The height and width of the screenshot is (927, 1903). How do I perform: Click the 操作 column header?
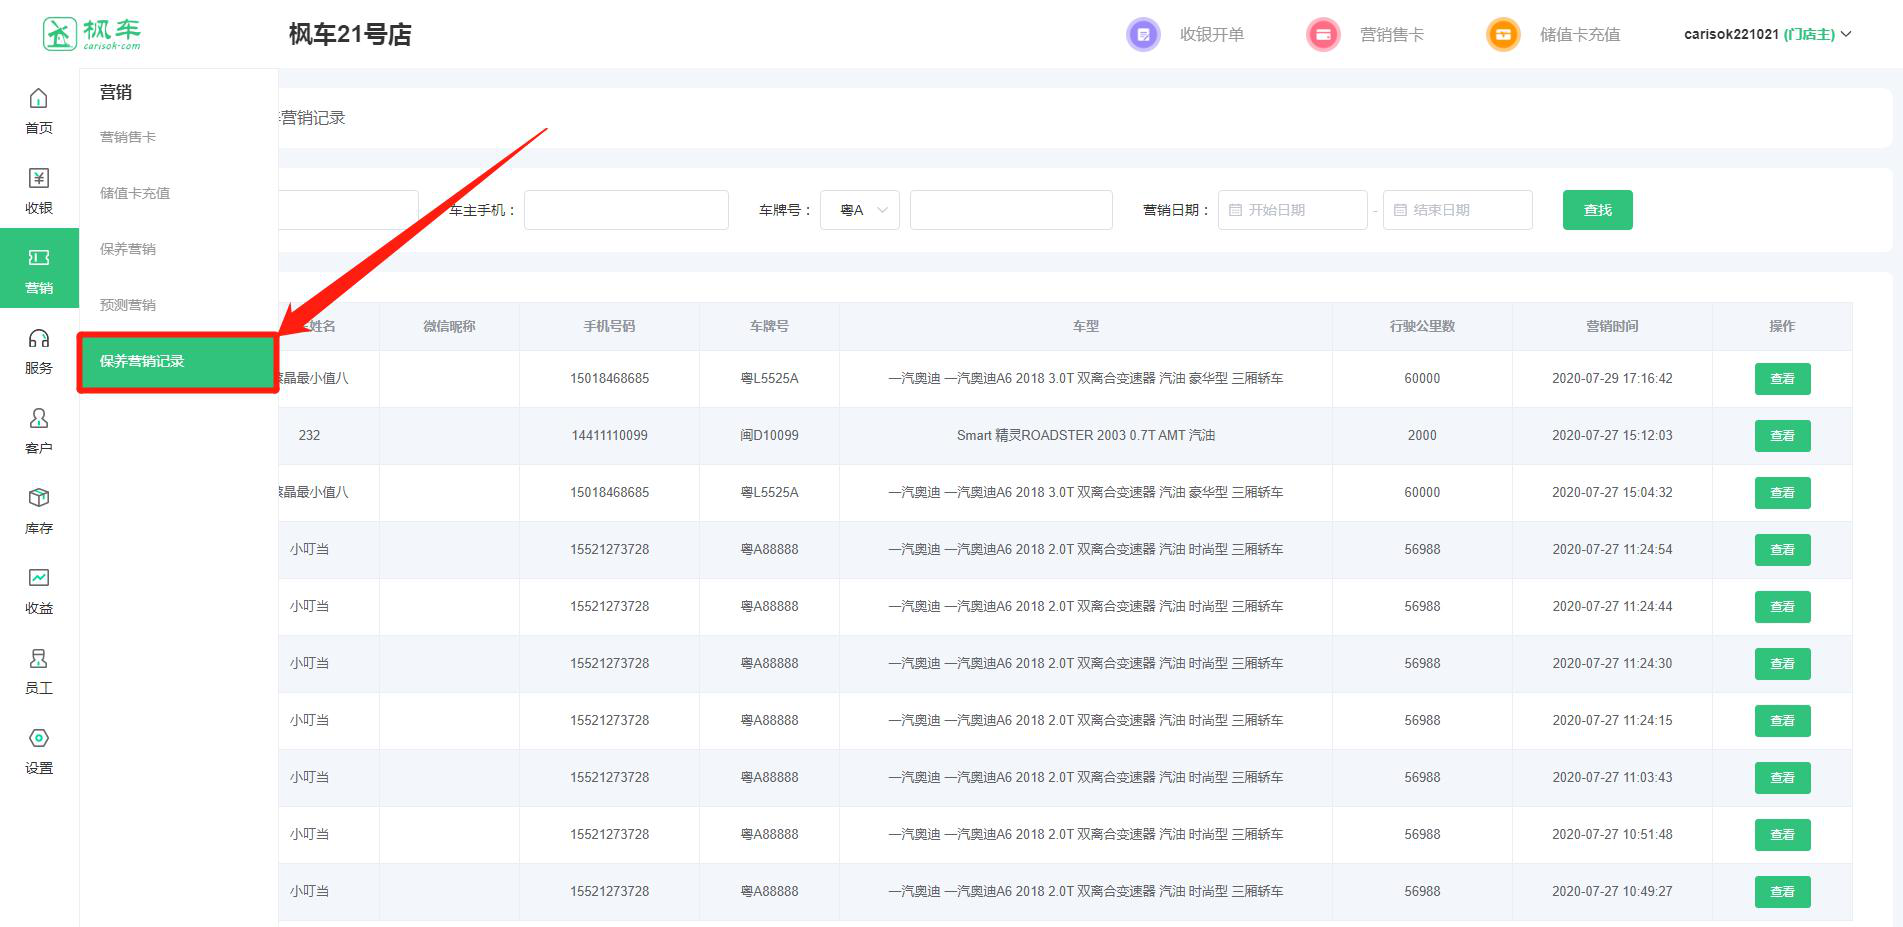click(x=1782, y=326)
